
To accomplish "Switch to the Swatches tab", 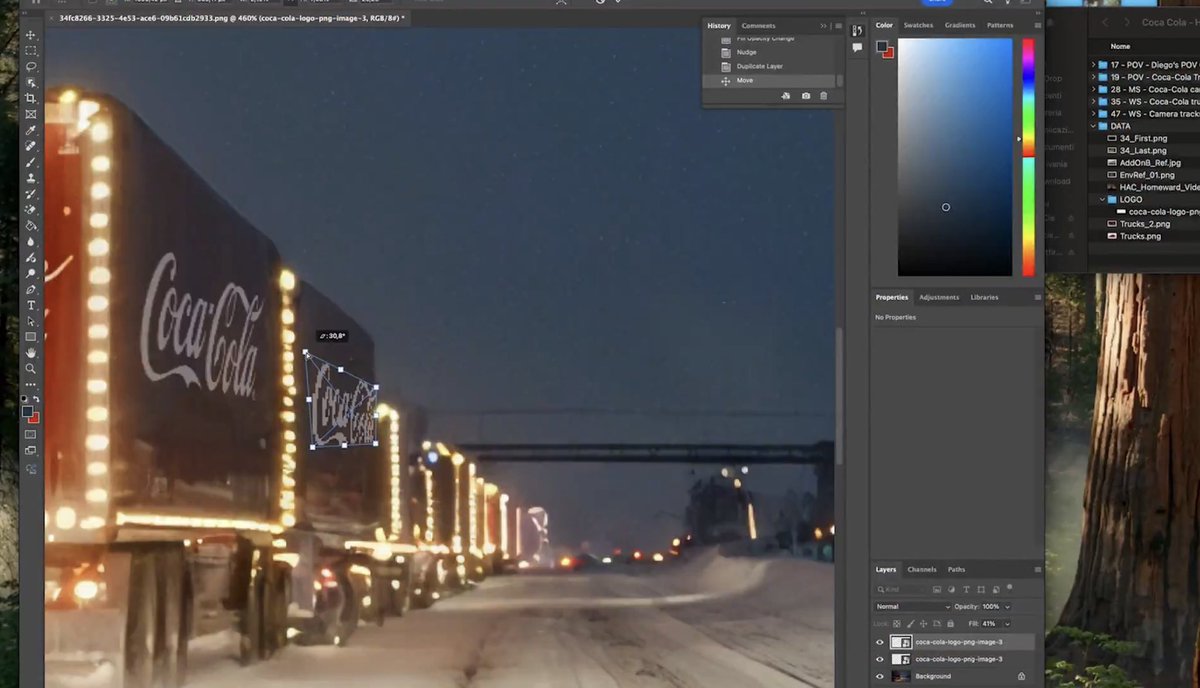I will 918,25.
